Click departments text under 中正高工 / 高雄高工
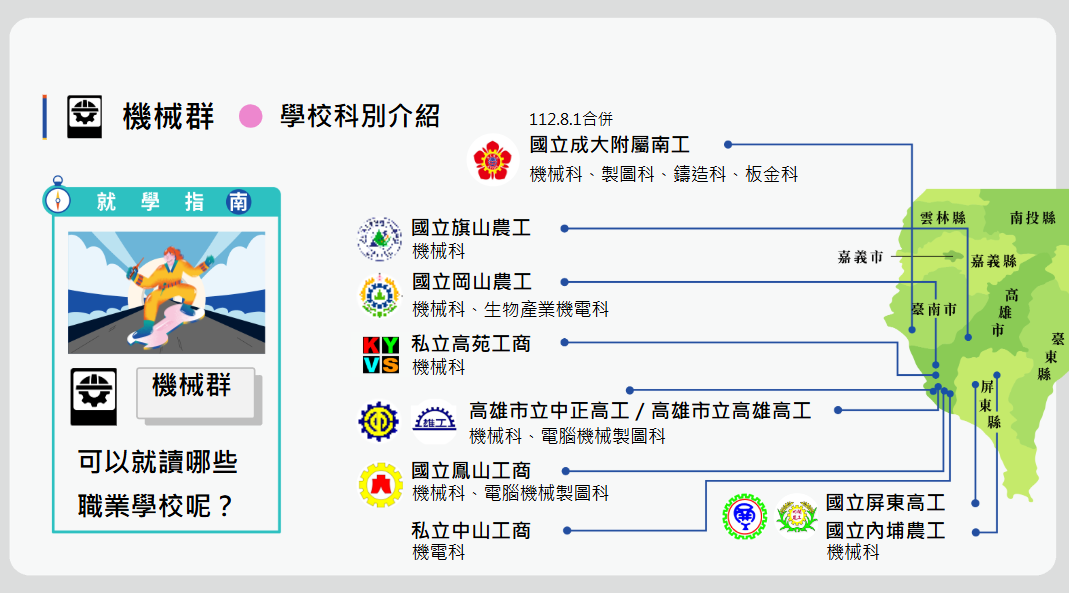 pyautogui.click(x=567, y=436)
